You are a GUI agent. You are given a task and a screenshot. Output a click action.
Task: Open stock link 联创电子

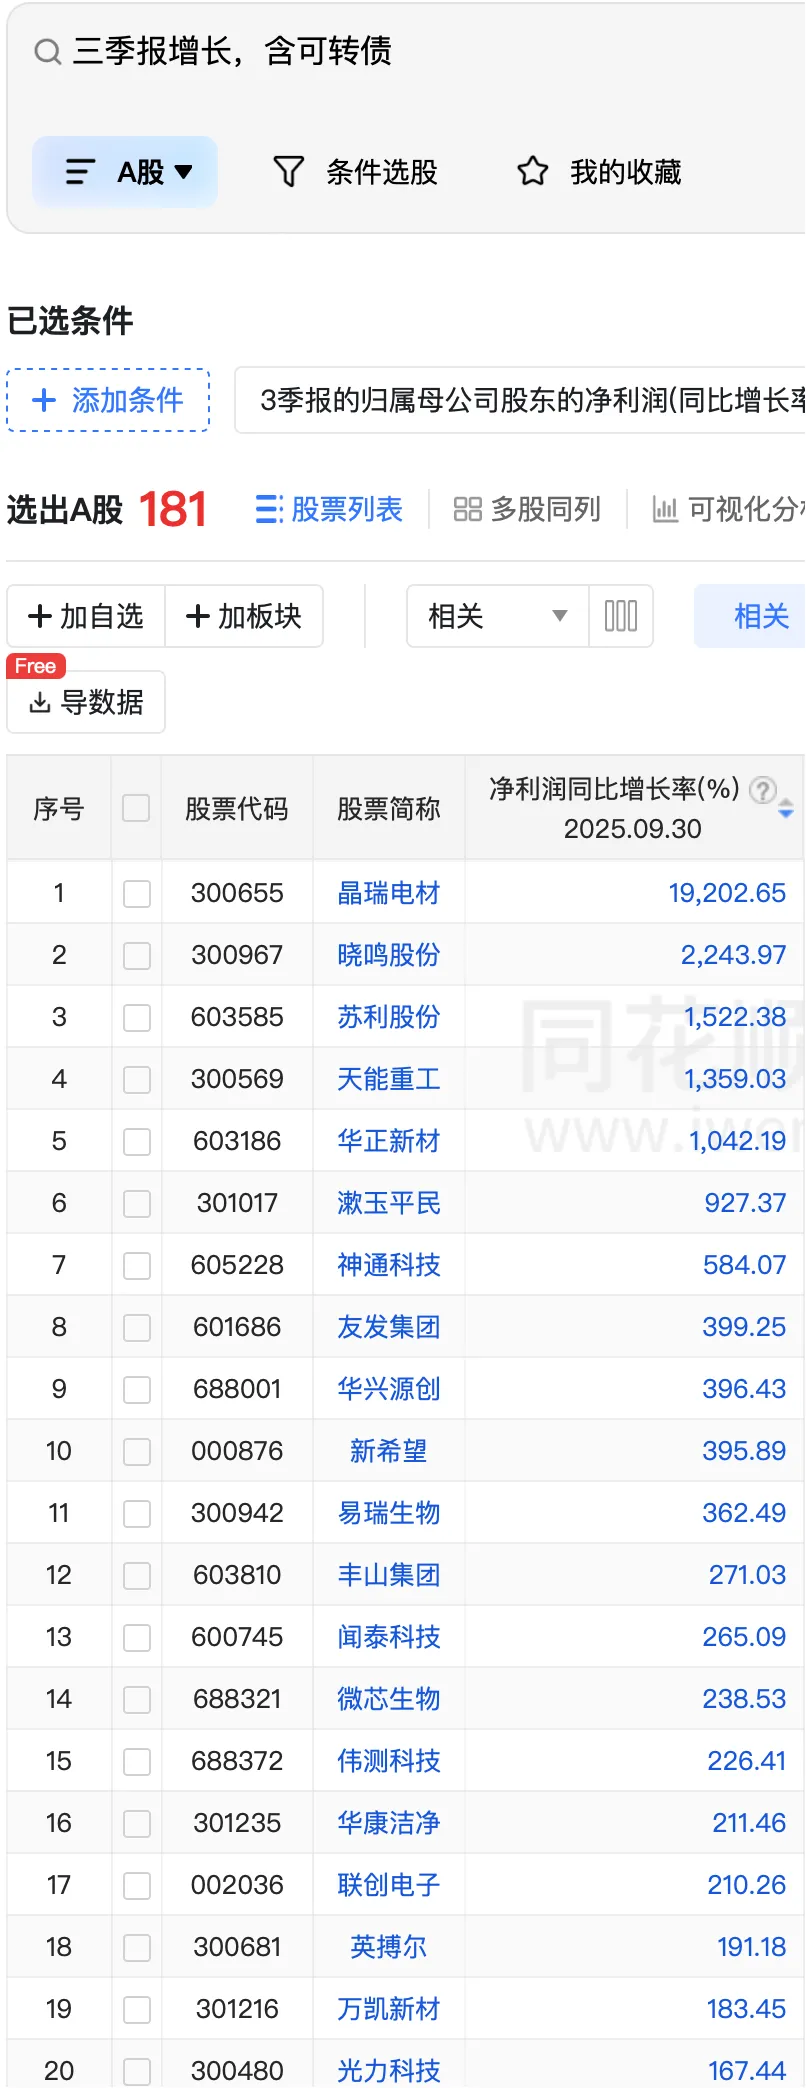pyautogui.click(x=389, y=1885)
